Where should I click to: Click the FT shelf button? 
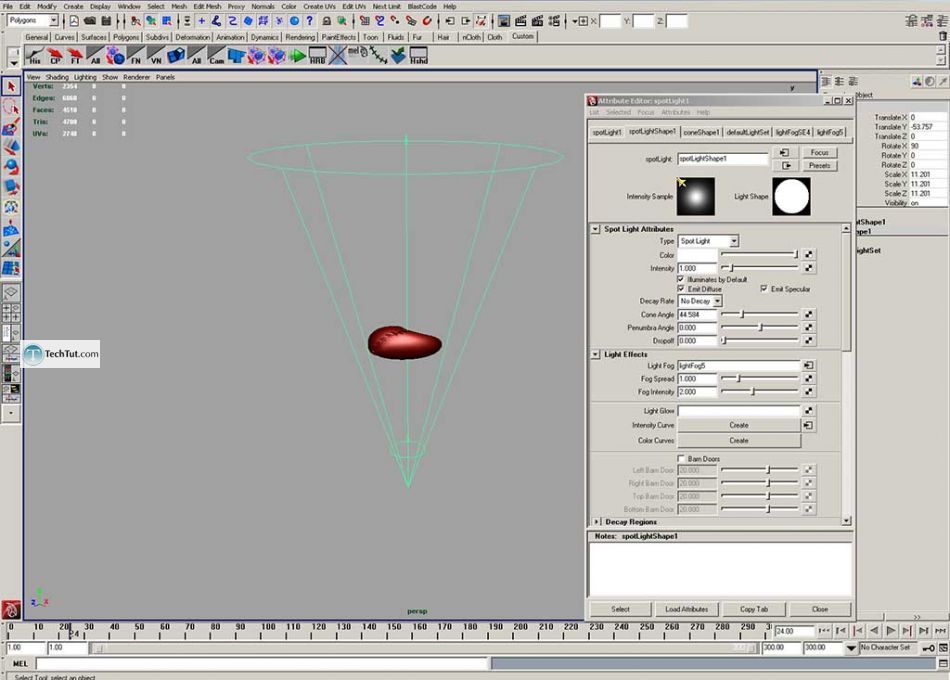(75, 56)
